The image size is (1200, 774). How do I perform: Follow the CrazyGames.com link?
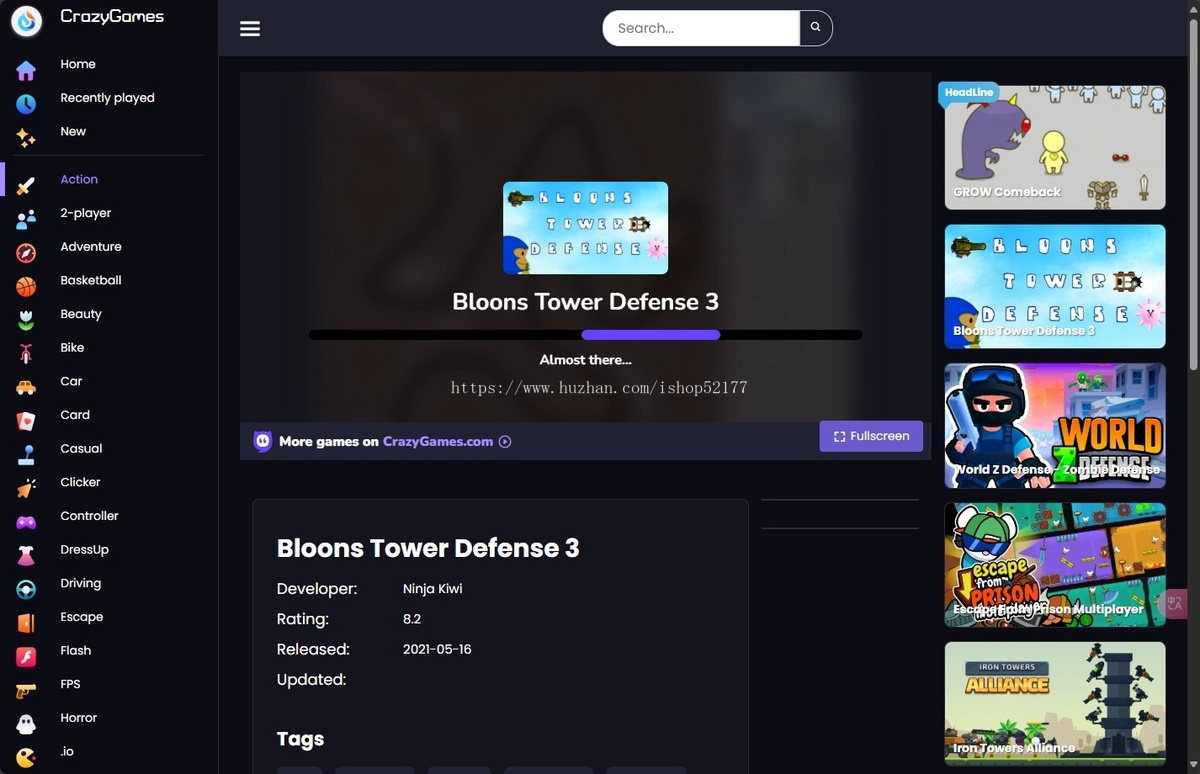(438, 441)
